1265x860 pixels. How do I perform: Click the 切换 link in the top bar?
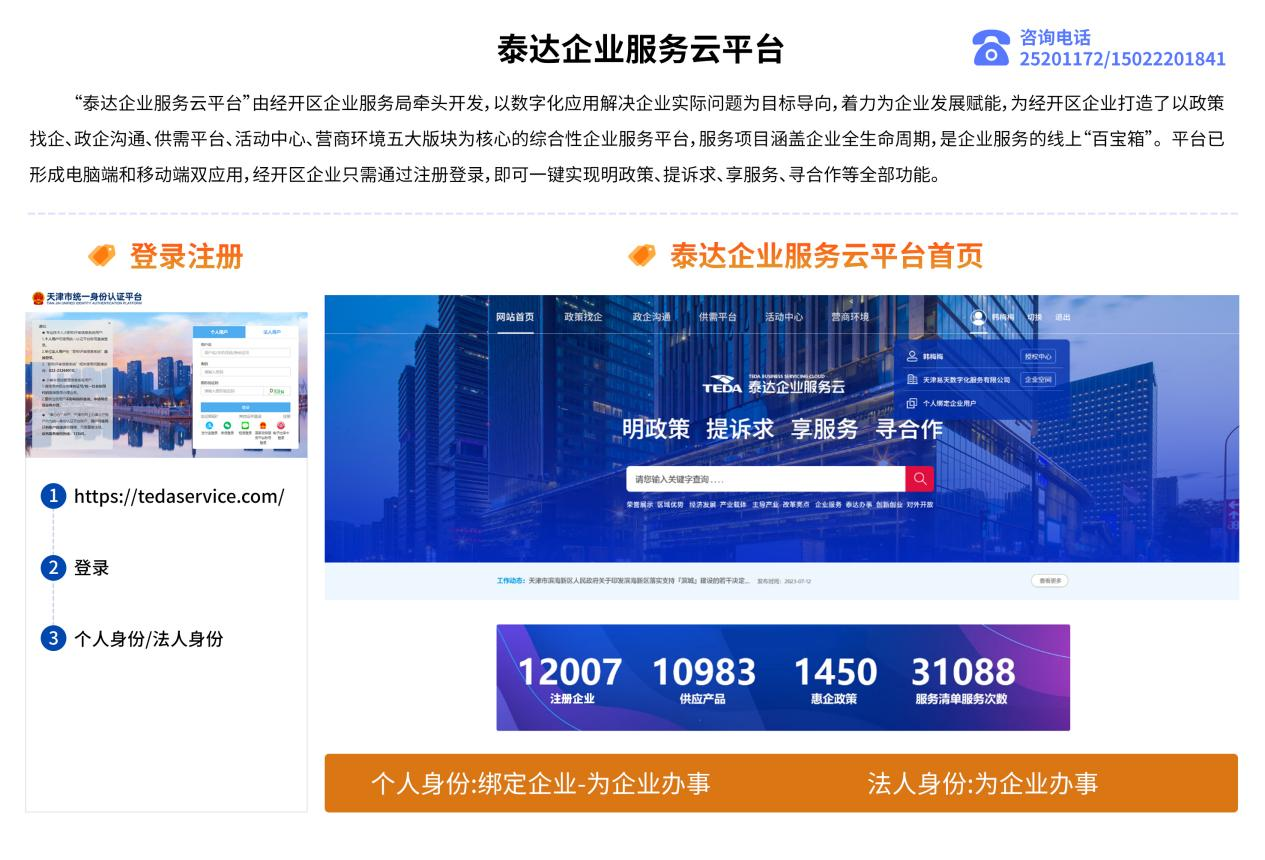click(x=1034, y=317)
